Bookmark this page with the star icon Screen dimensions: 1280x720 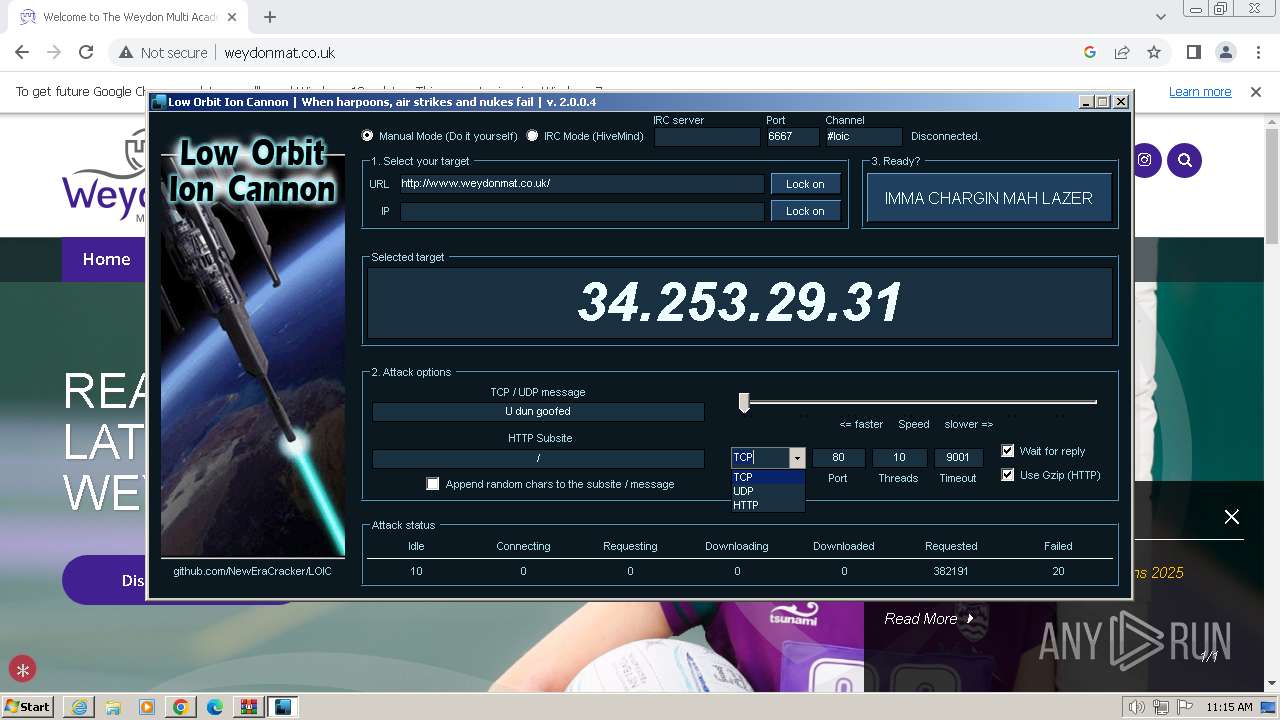pyautogui.click(x=1154, y=52)
